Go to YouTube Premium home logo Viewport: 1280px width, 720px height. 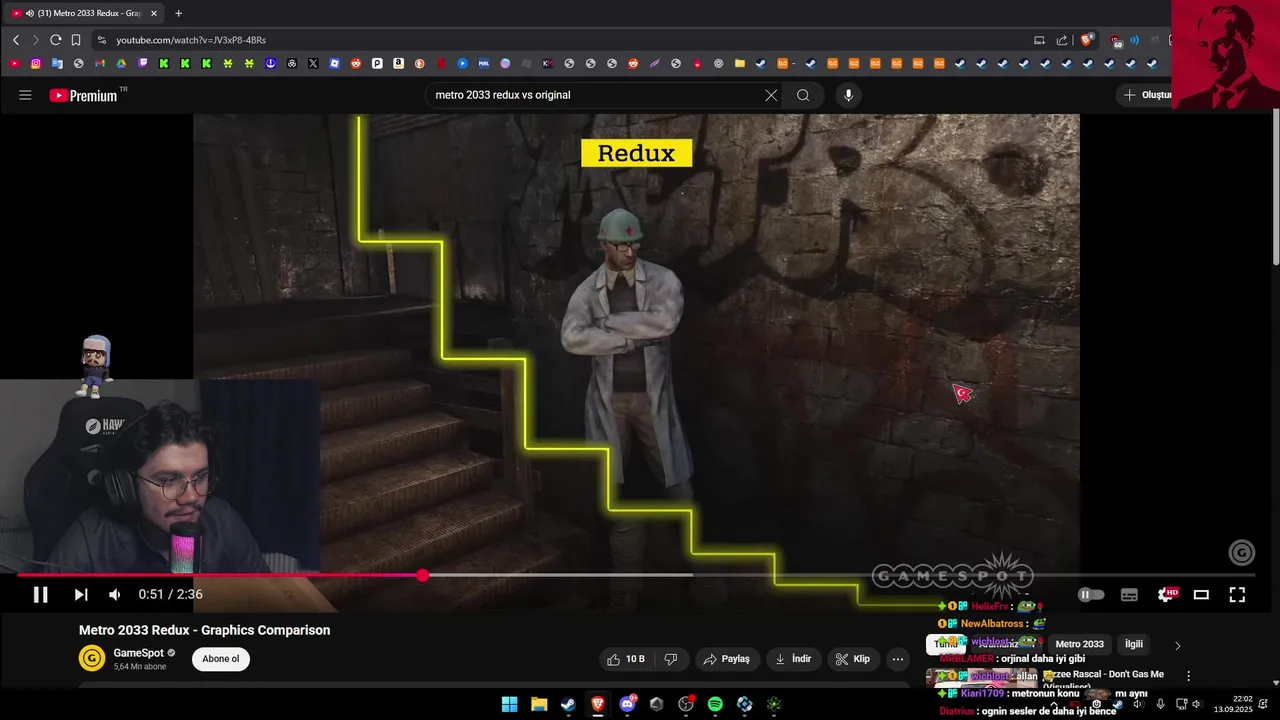pyautogui.click(x=84, y=95)
